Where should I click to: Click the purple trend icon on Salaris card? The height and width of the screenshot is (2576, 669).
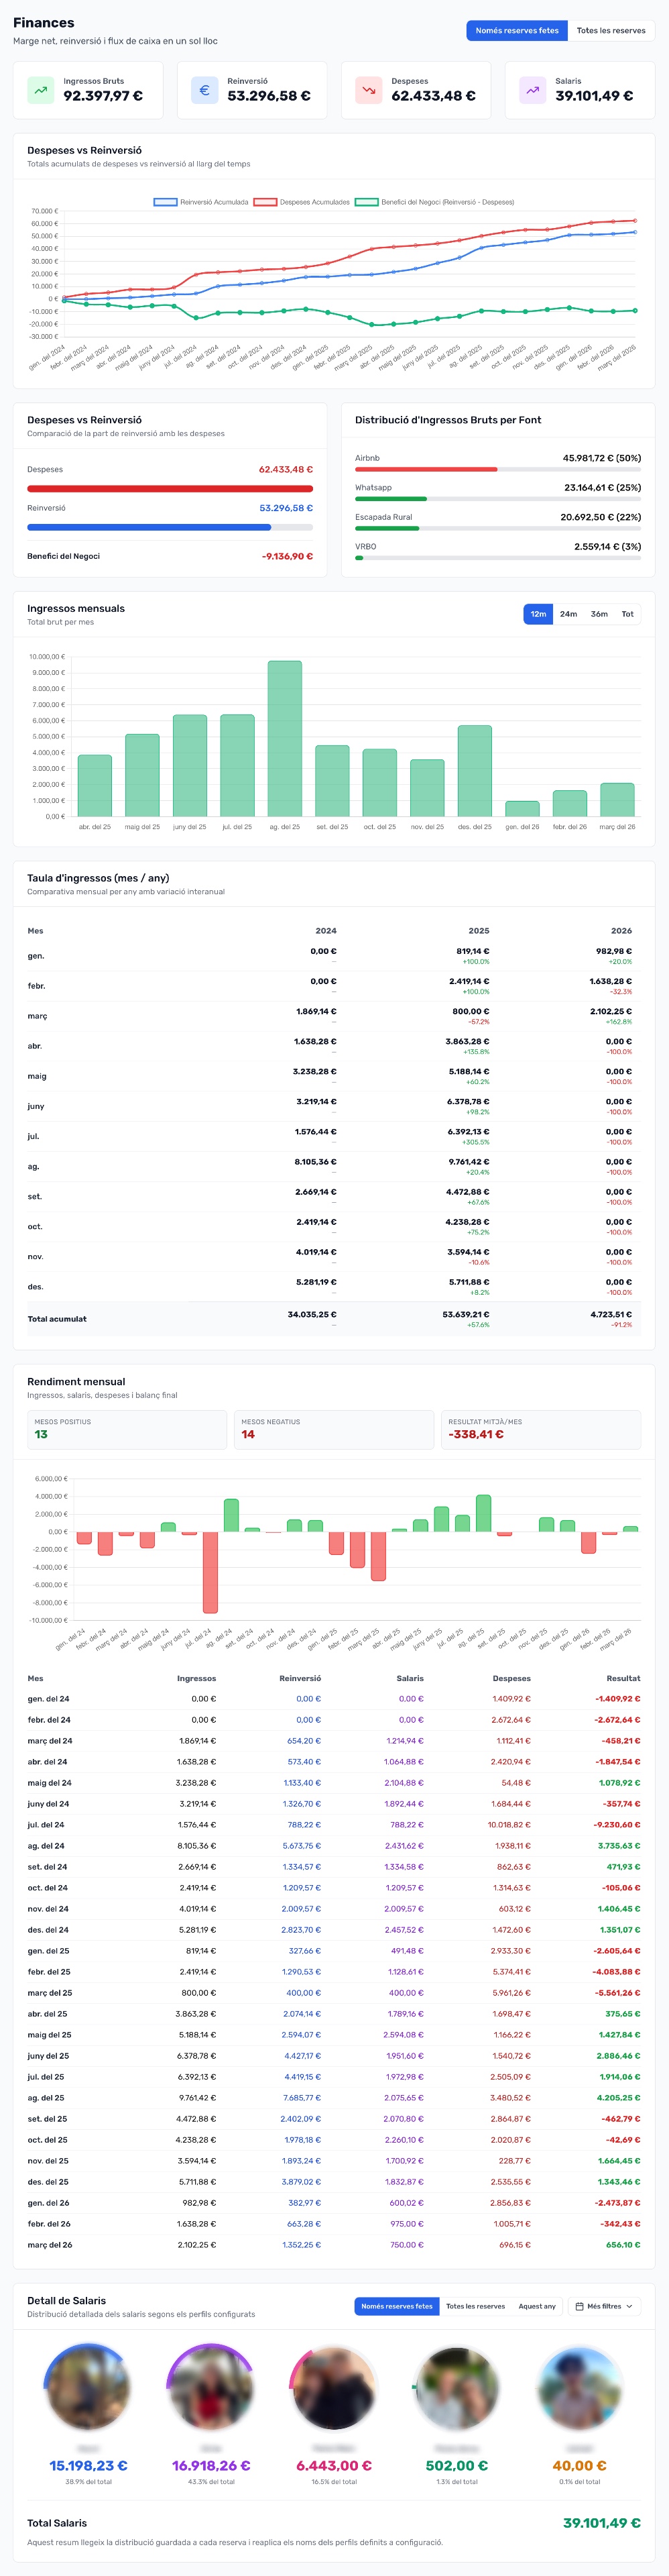coord(532,90)
